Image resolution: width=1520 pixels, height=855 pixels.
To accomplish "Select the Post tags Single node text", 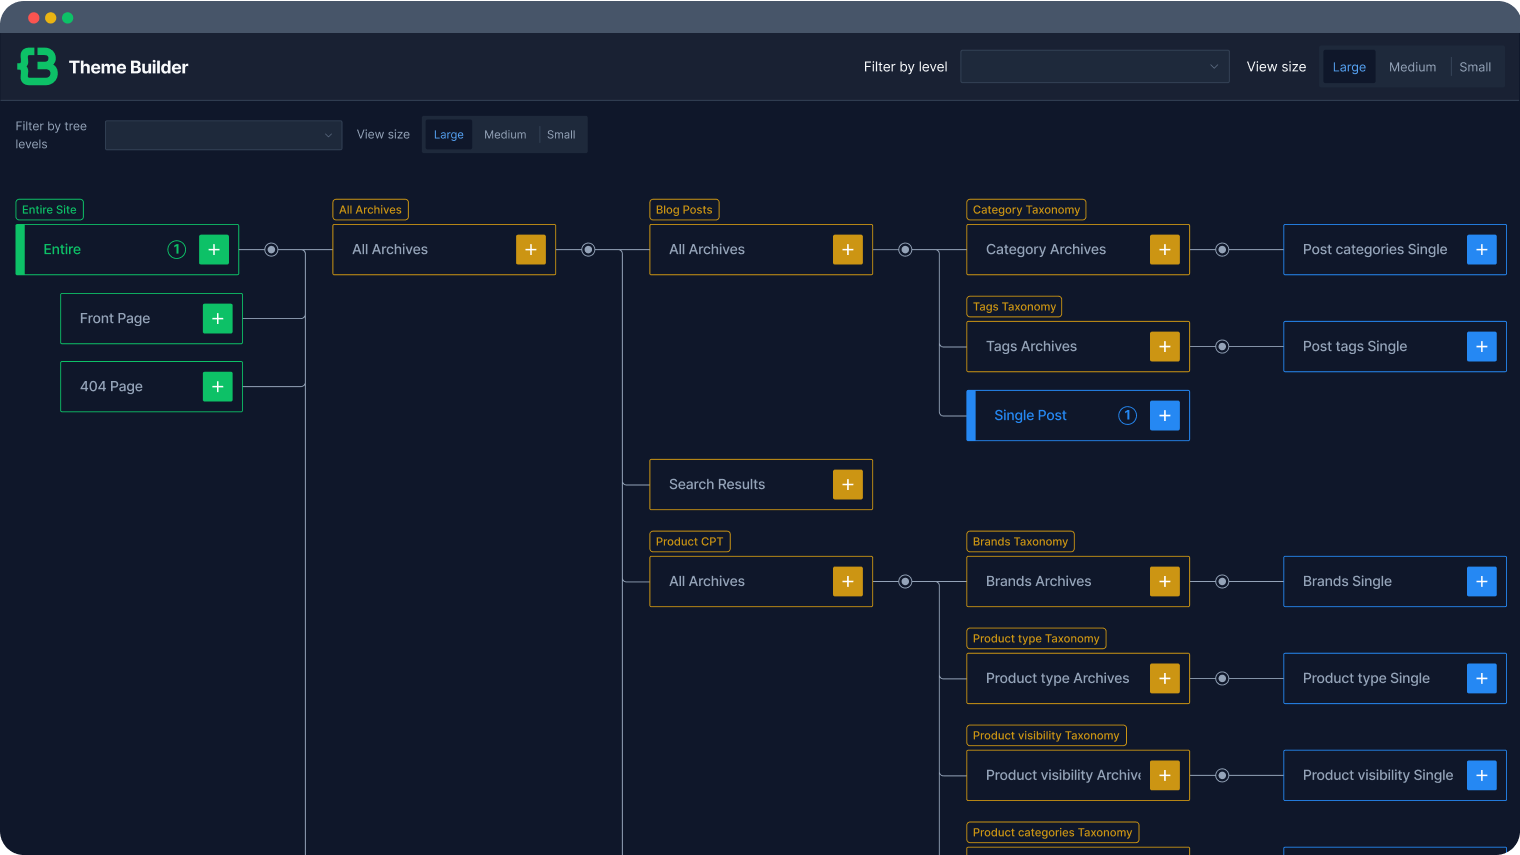I will pyautogui.click(x=1355, y=347).
